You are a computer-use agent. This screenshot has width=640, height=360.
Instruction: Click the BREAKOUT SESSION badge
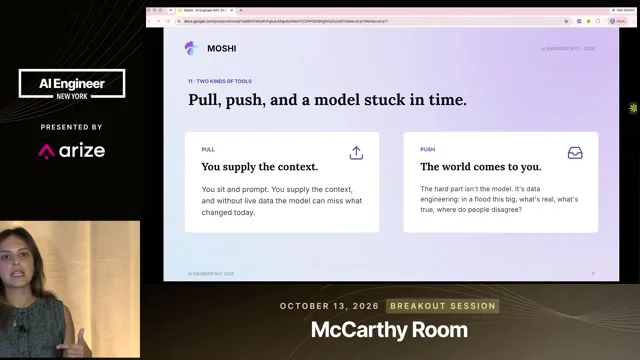[442, 306]
